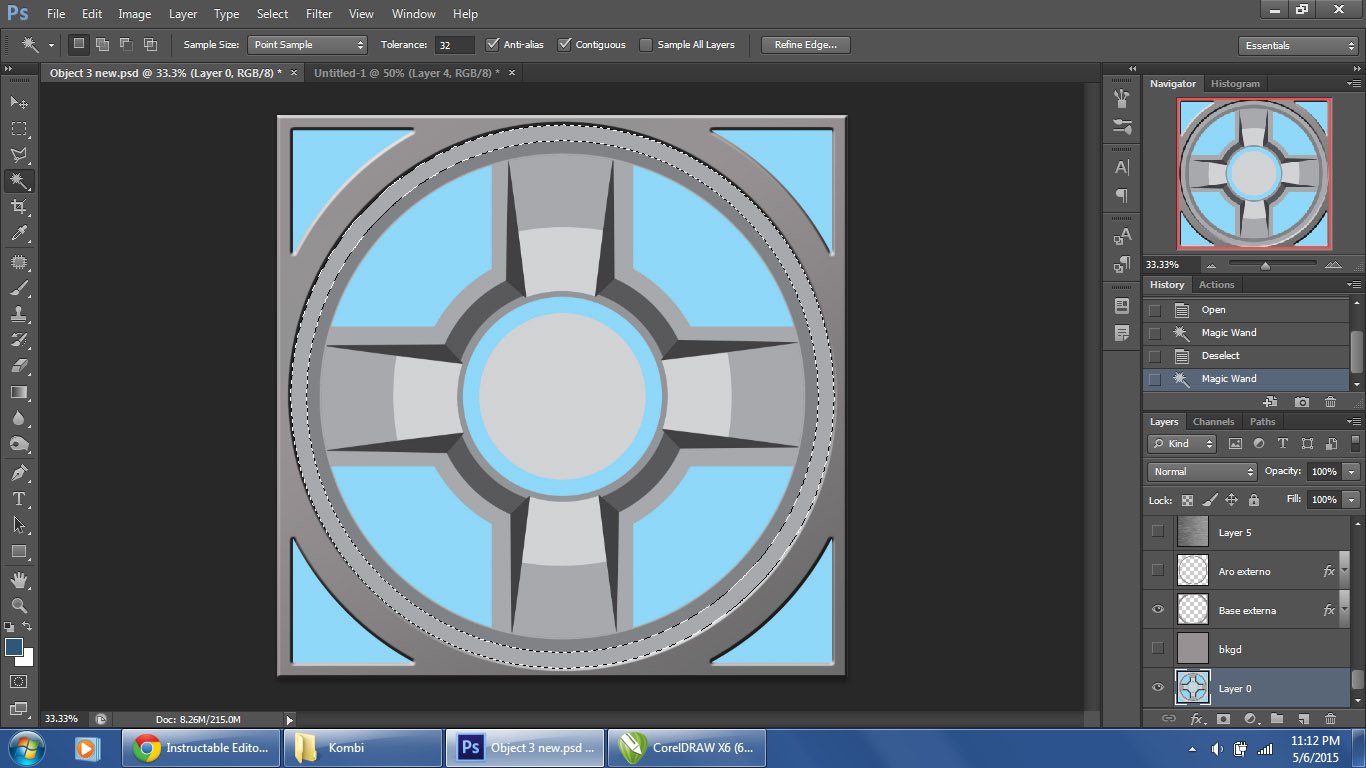Activate the Zoom tool
This screenshot has height=768, width=1366.
[x=19, y=606]
